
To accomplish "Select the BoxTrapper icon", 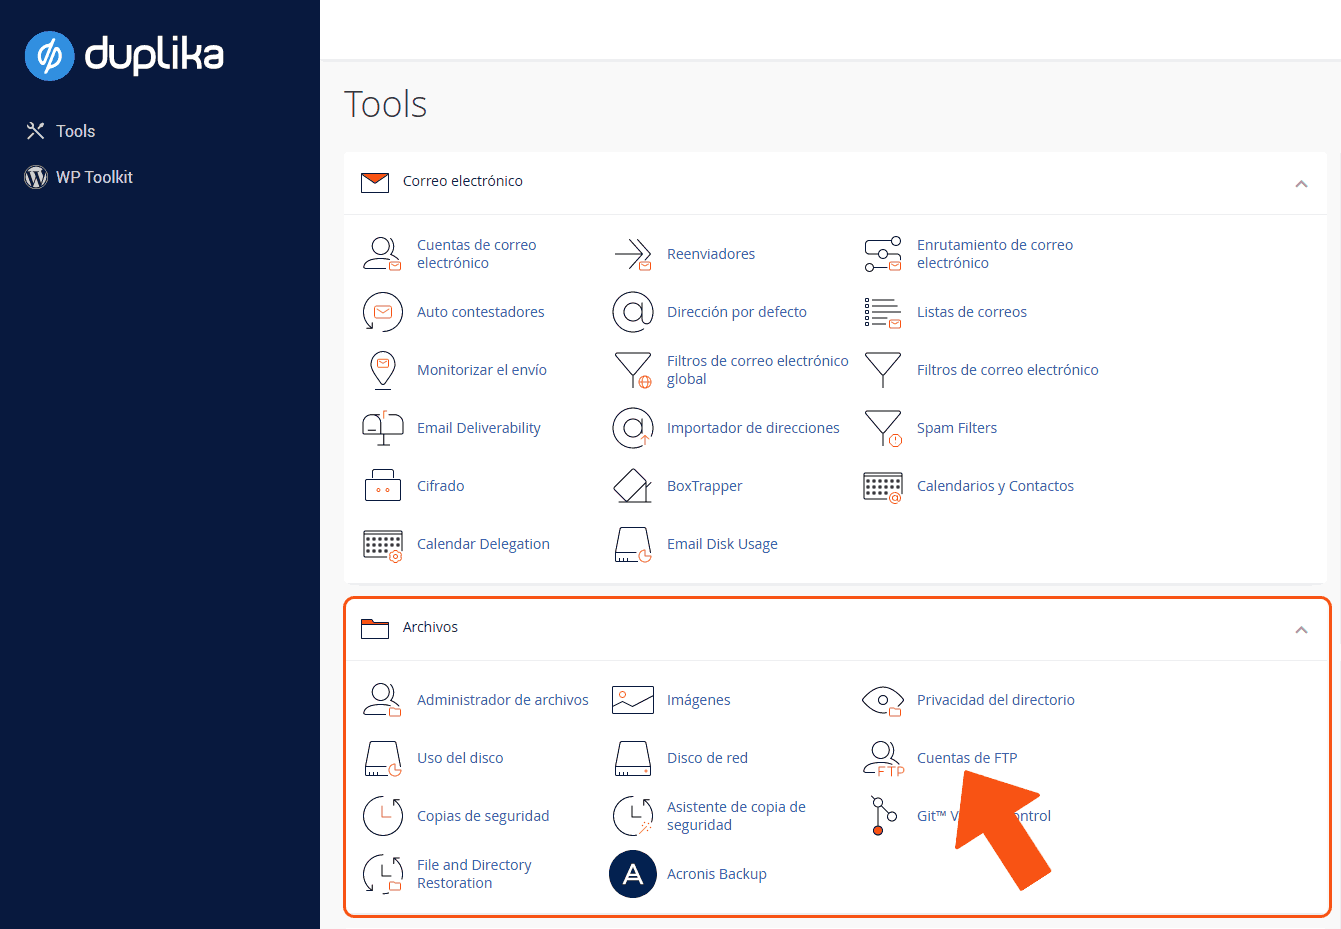I will point(632,486).
